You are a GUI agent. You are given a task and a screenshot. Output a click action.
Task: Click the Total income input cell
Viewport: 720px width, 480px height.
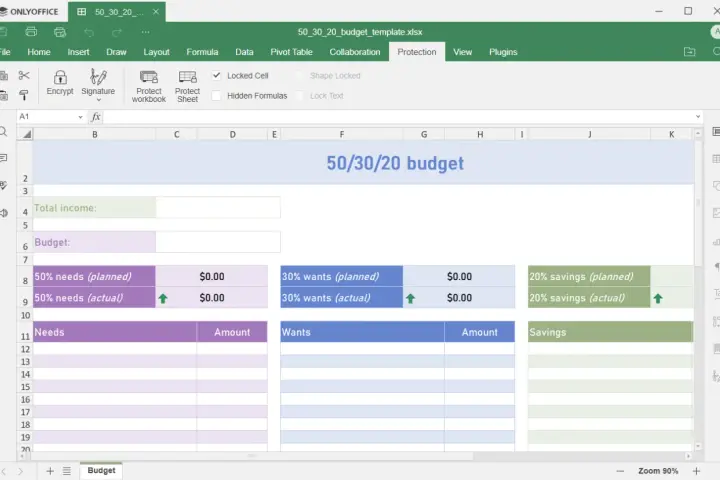click(x=218, y=208)
